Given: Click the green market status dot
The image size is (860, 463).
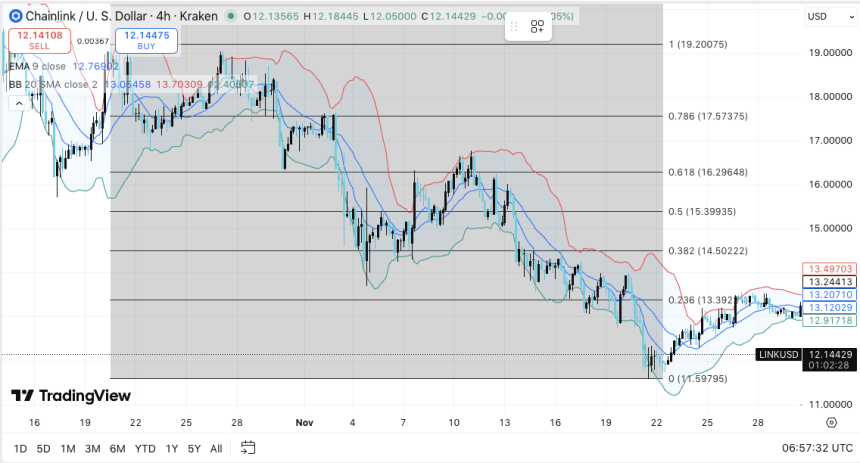Looking at the screenshot, I should (232, 17).
